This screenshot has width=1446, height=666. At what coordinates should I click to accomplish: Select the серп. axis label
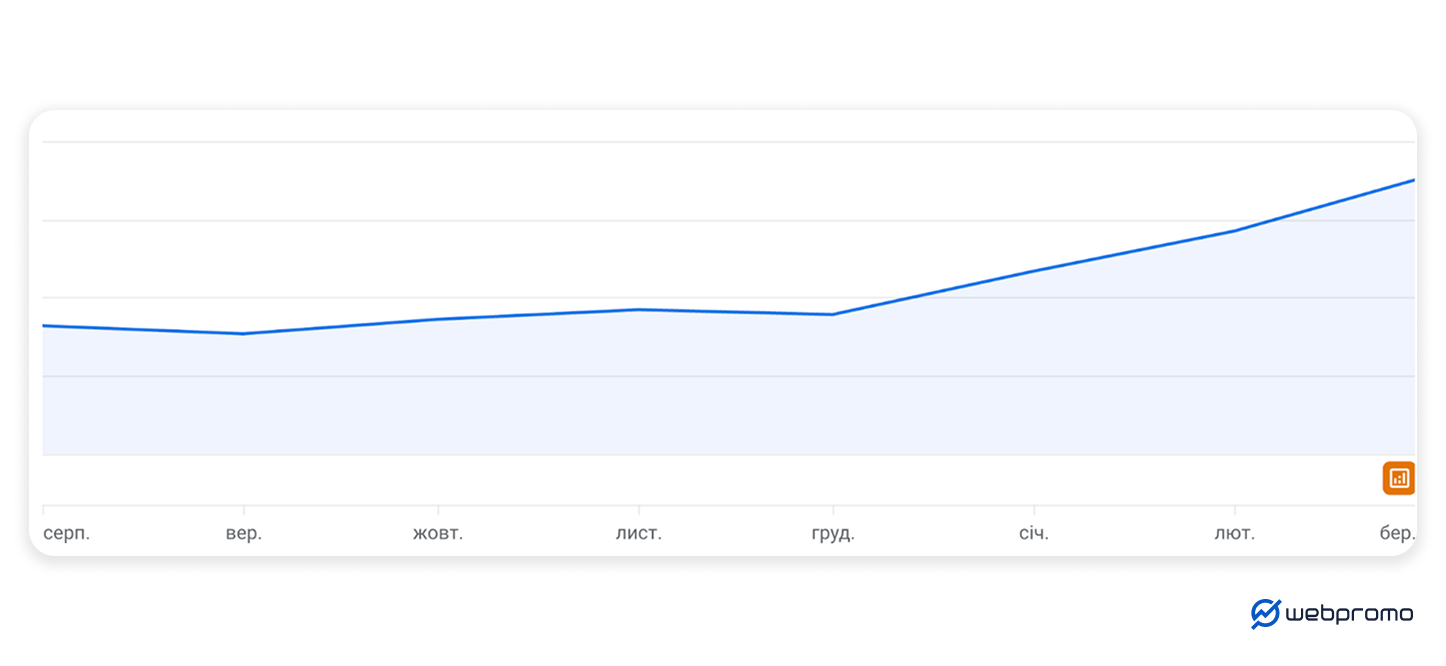[66, 533]
